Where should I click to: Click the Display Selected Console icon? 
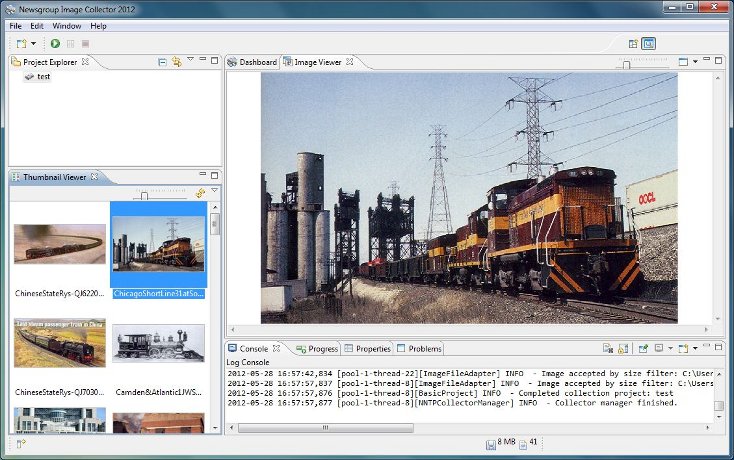click(659, 348)
